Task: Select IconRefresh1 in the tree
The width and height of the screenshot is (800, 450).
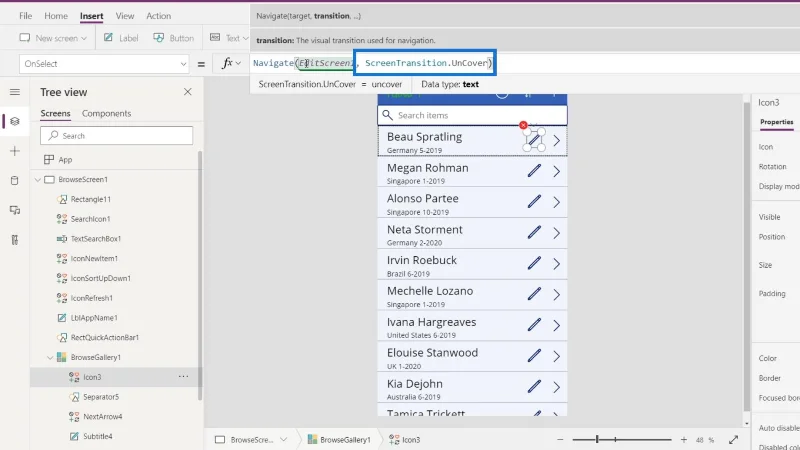Action: click(x=92, y=298)
